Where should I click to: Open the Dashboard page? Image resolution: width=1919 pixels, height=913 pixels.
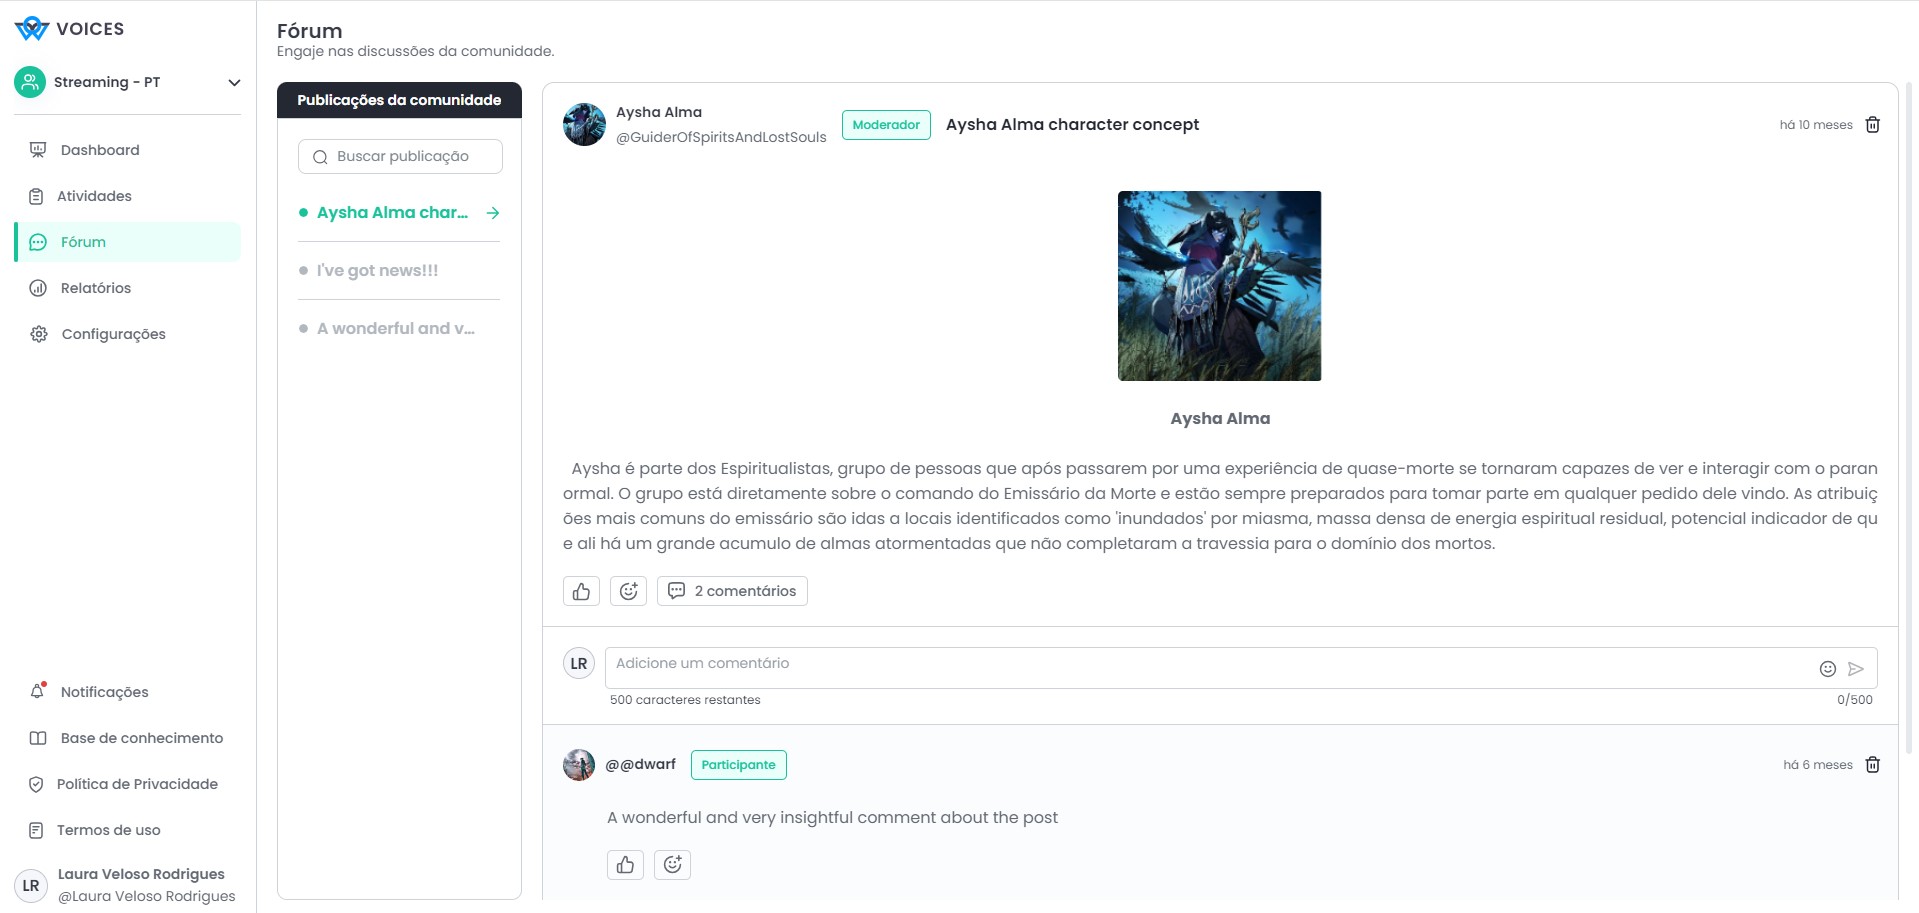tap(100, 150)
